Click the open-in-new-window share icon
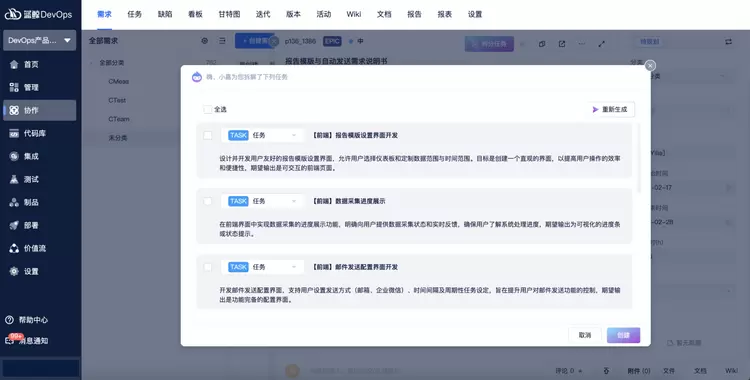The height and width of the screenshot is (380, 750). click(562, 44)
